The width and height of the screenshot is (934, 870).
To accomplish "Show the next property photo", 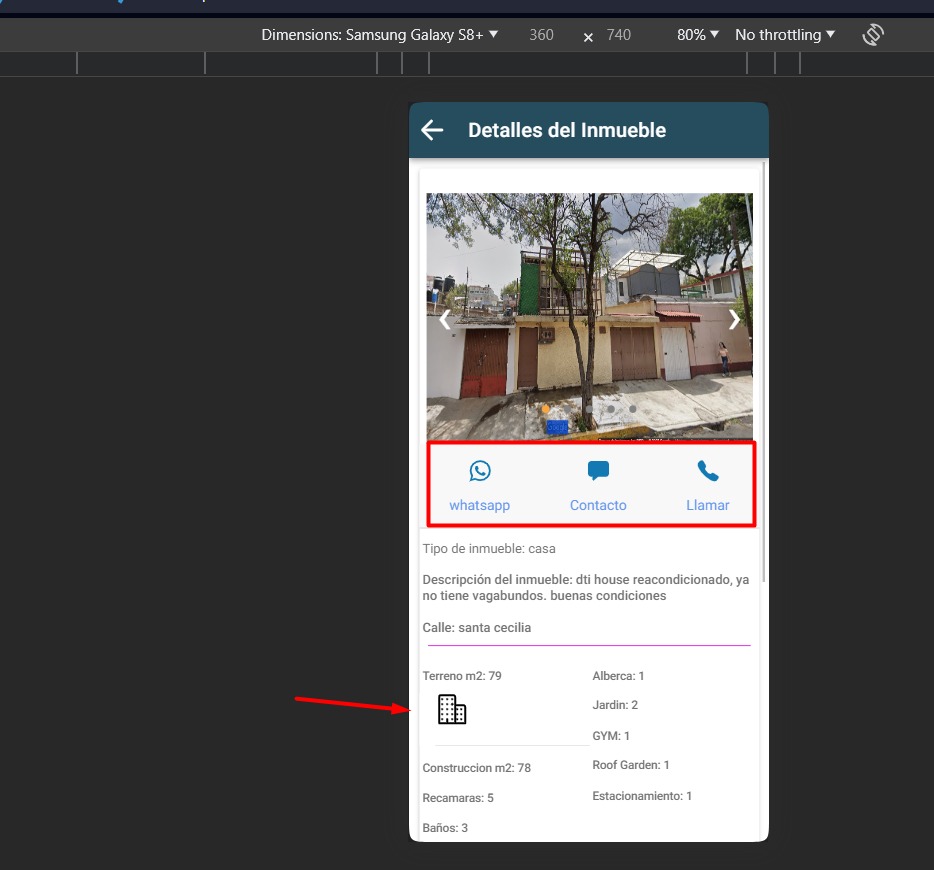I will click(734, 319).
